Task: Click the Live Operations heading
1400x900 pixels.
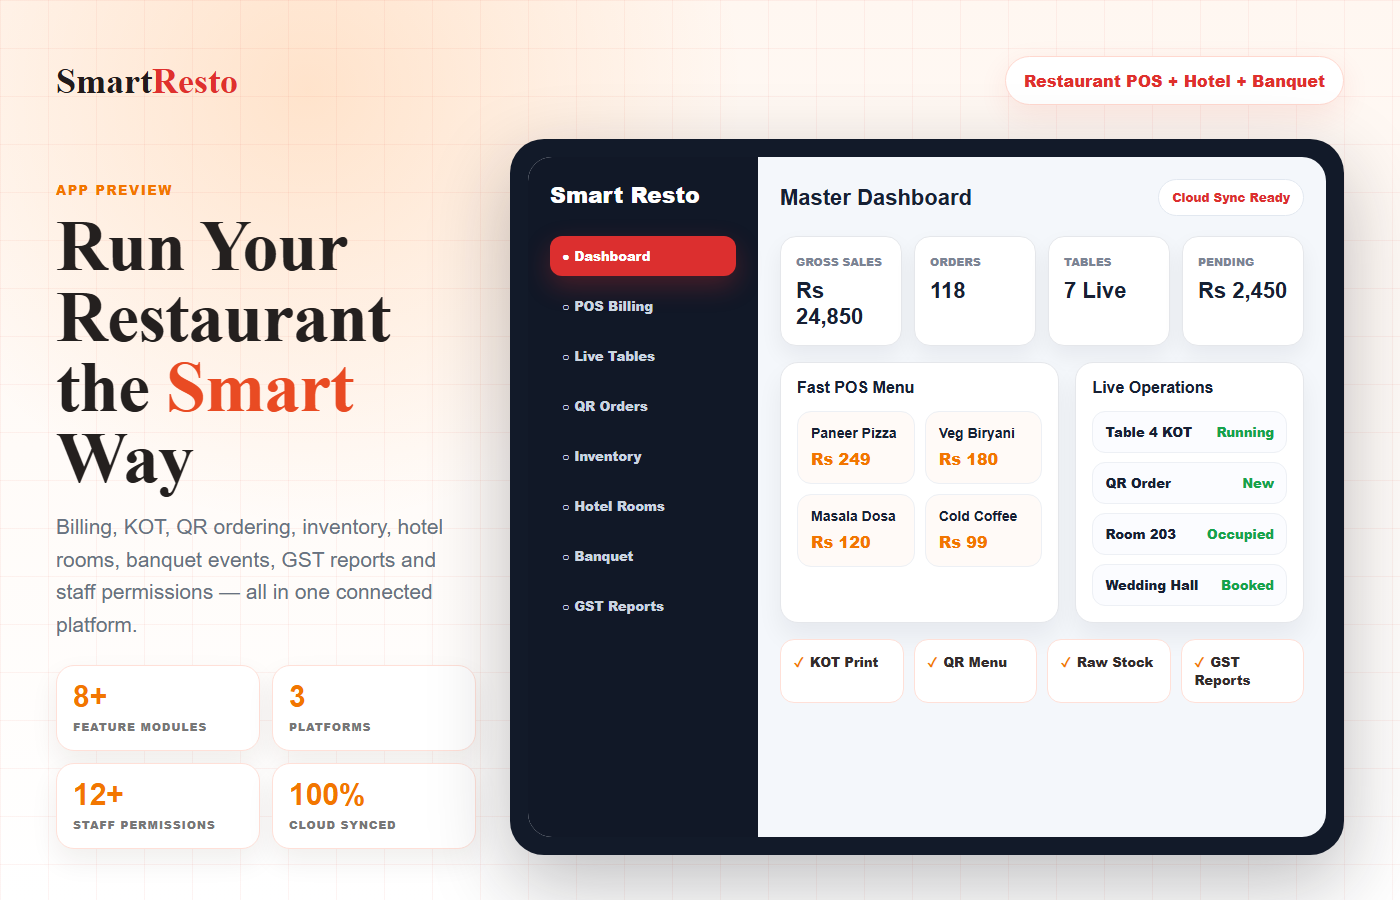Action: pos(1153,387)
